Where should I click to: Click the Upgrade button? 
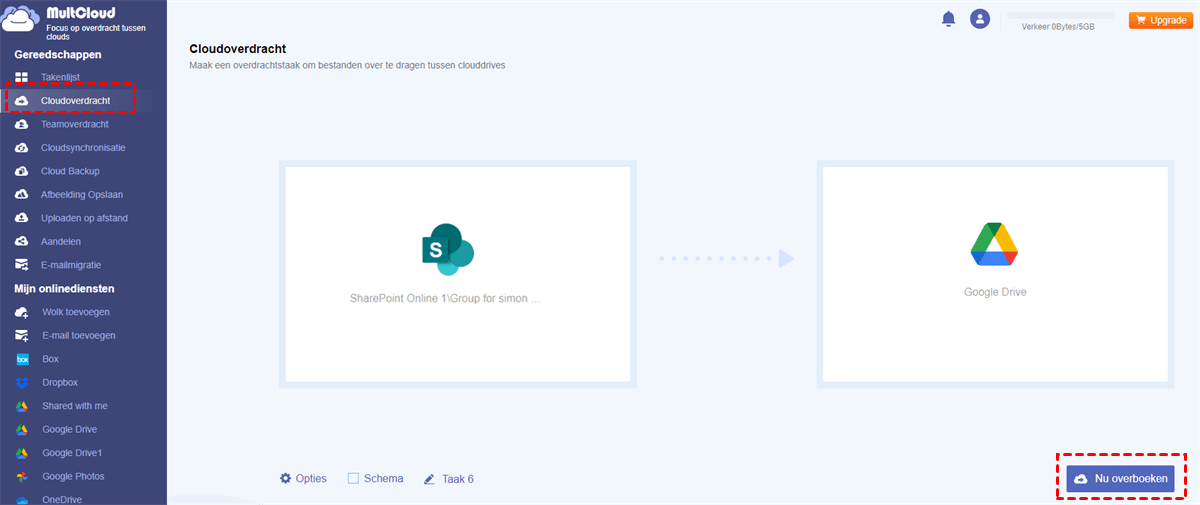pos(1160,20)
